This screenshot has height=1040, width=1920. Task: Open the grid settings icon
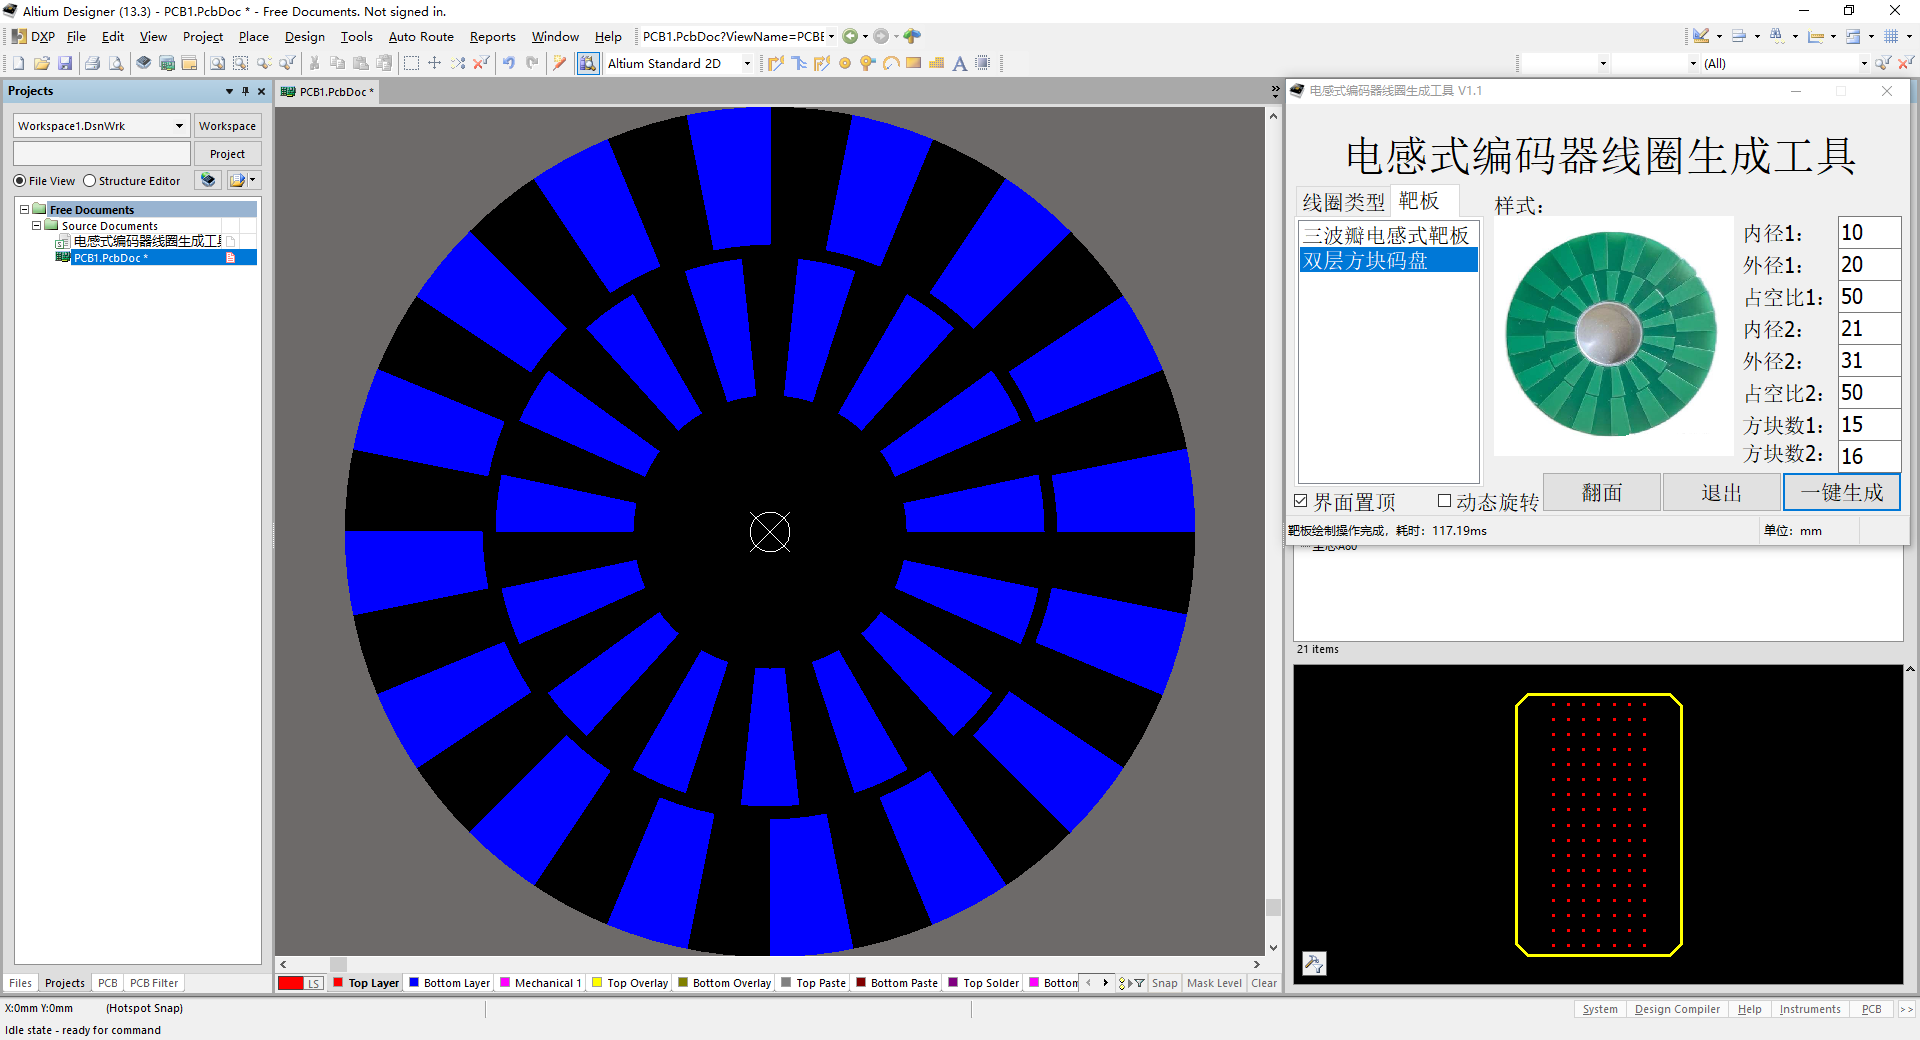tap(1891, 36)
